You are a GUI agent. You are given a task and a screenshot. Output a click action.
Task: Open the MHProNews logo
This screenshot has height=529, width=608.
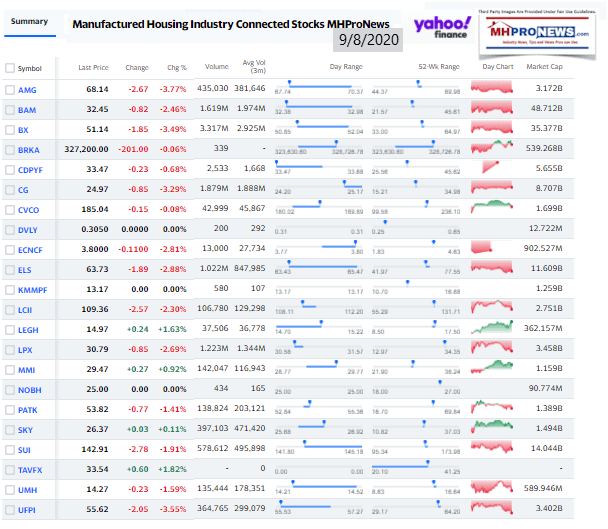(537, 34)
